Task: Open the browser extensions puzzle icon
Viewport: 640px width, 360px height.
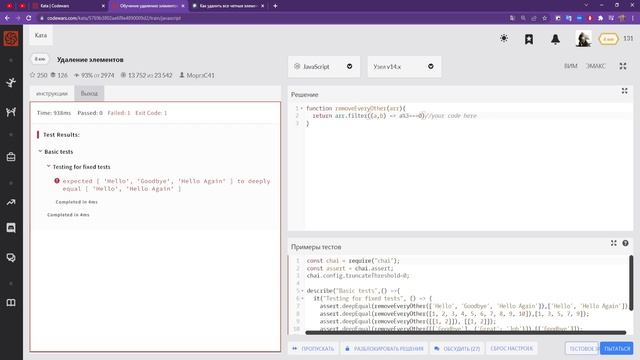Action: tap(600, 18)
